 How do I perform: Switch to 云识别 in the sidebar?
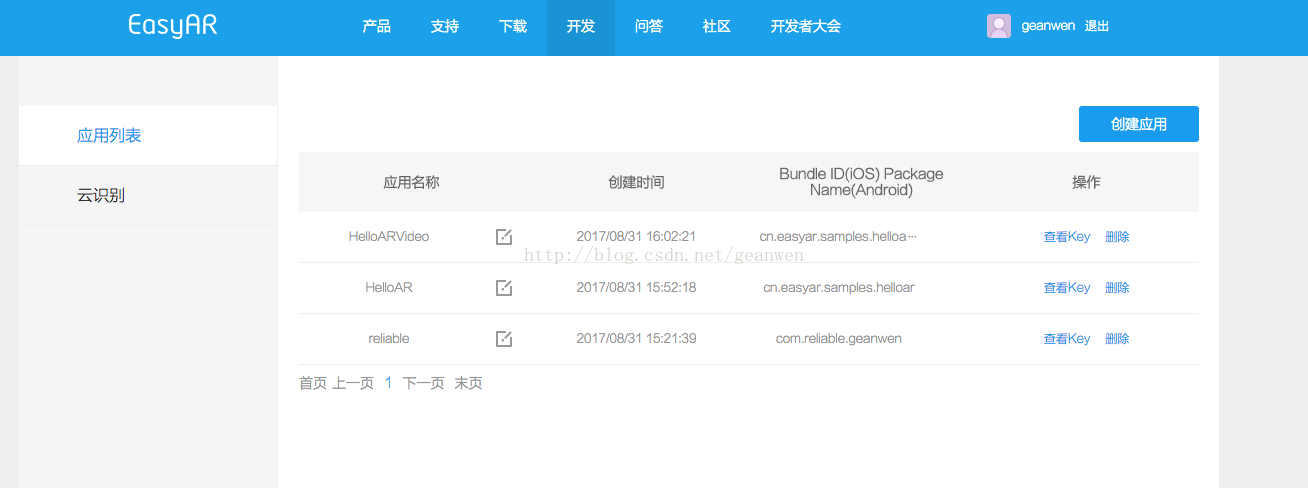point(148,196)
